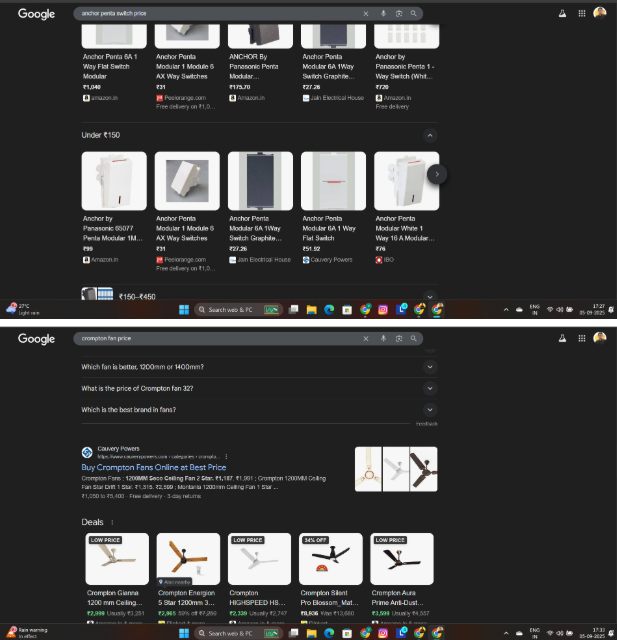Open File Explorer in taskbar showing Light rain
Screen dimensions: 617x640
click(311, 310)
